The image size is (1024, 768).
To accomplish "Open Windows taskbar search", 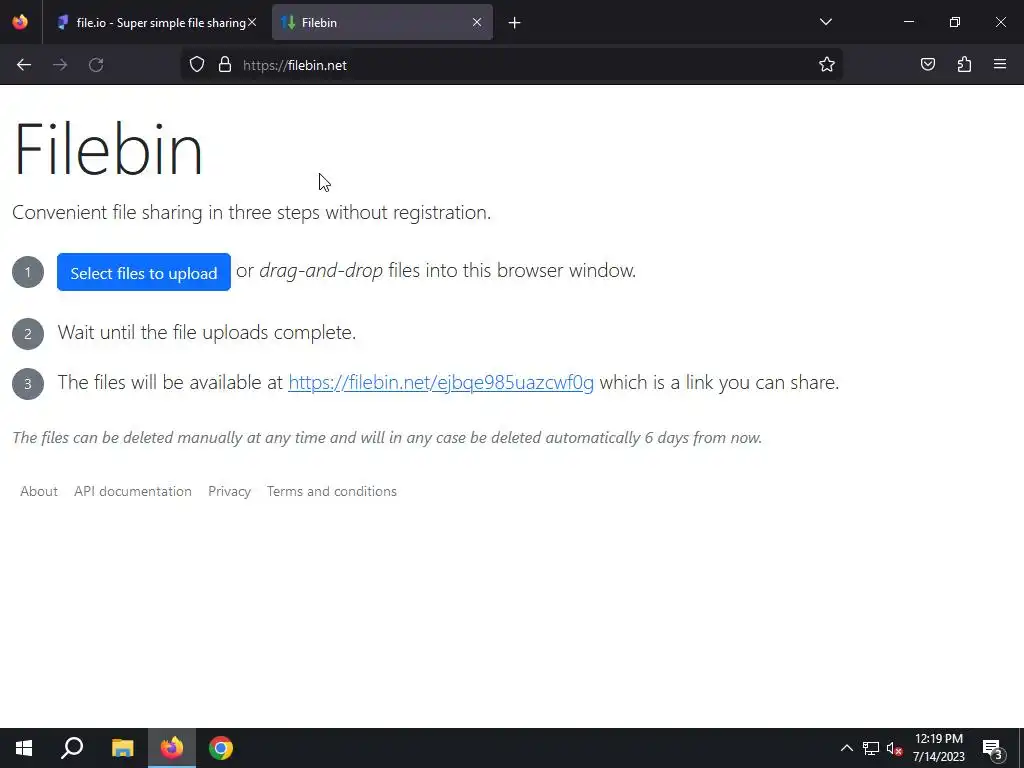I will pos(72,748).
